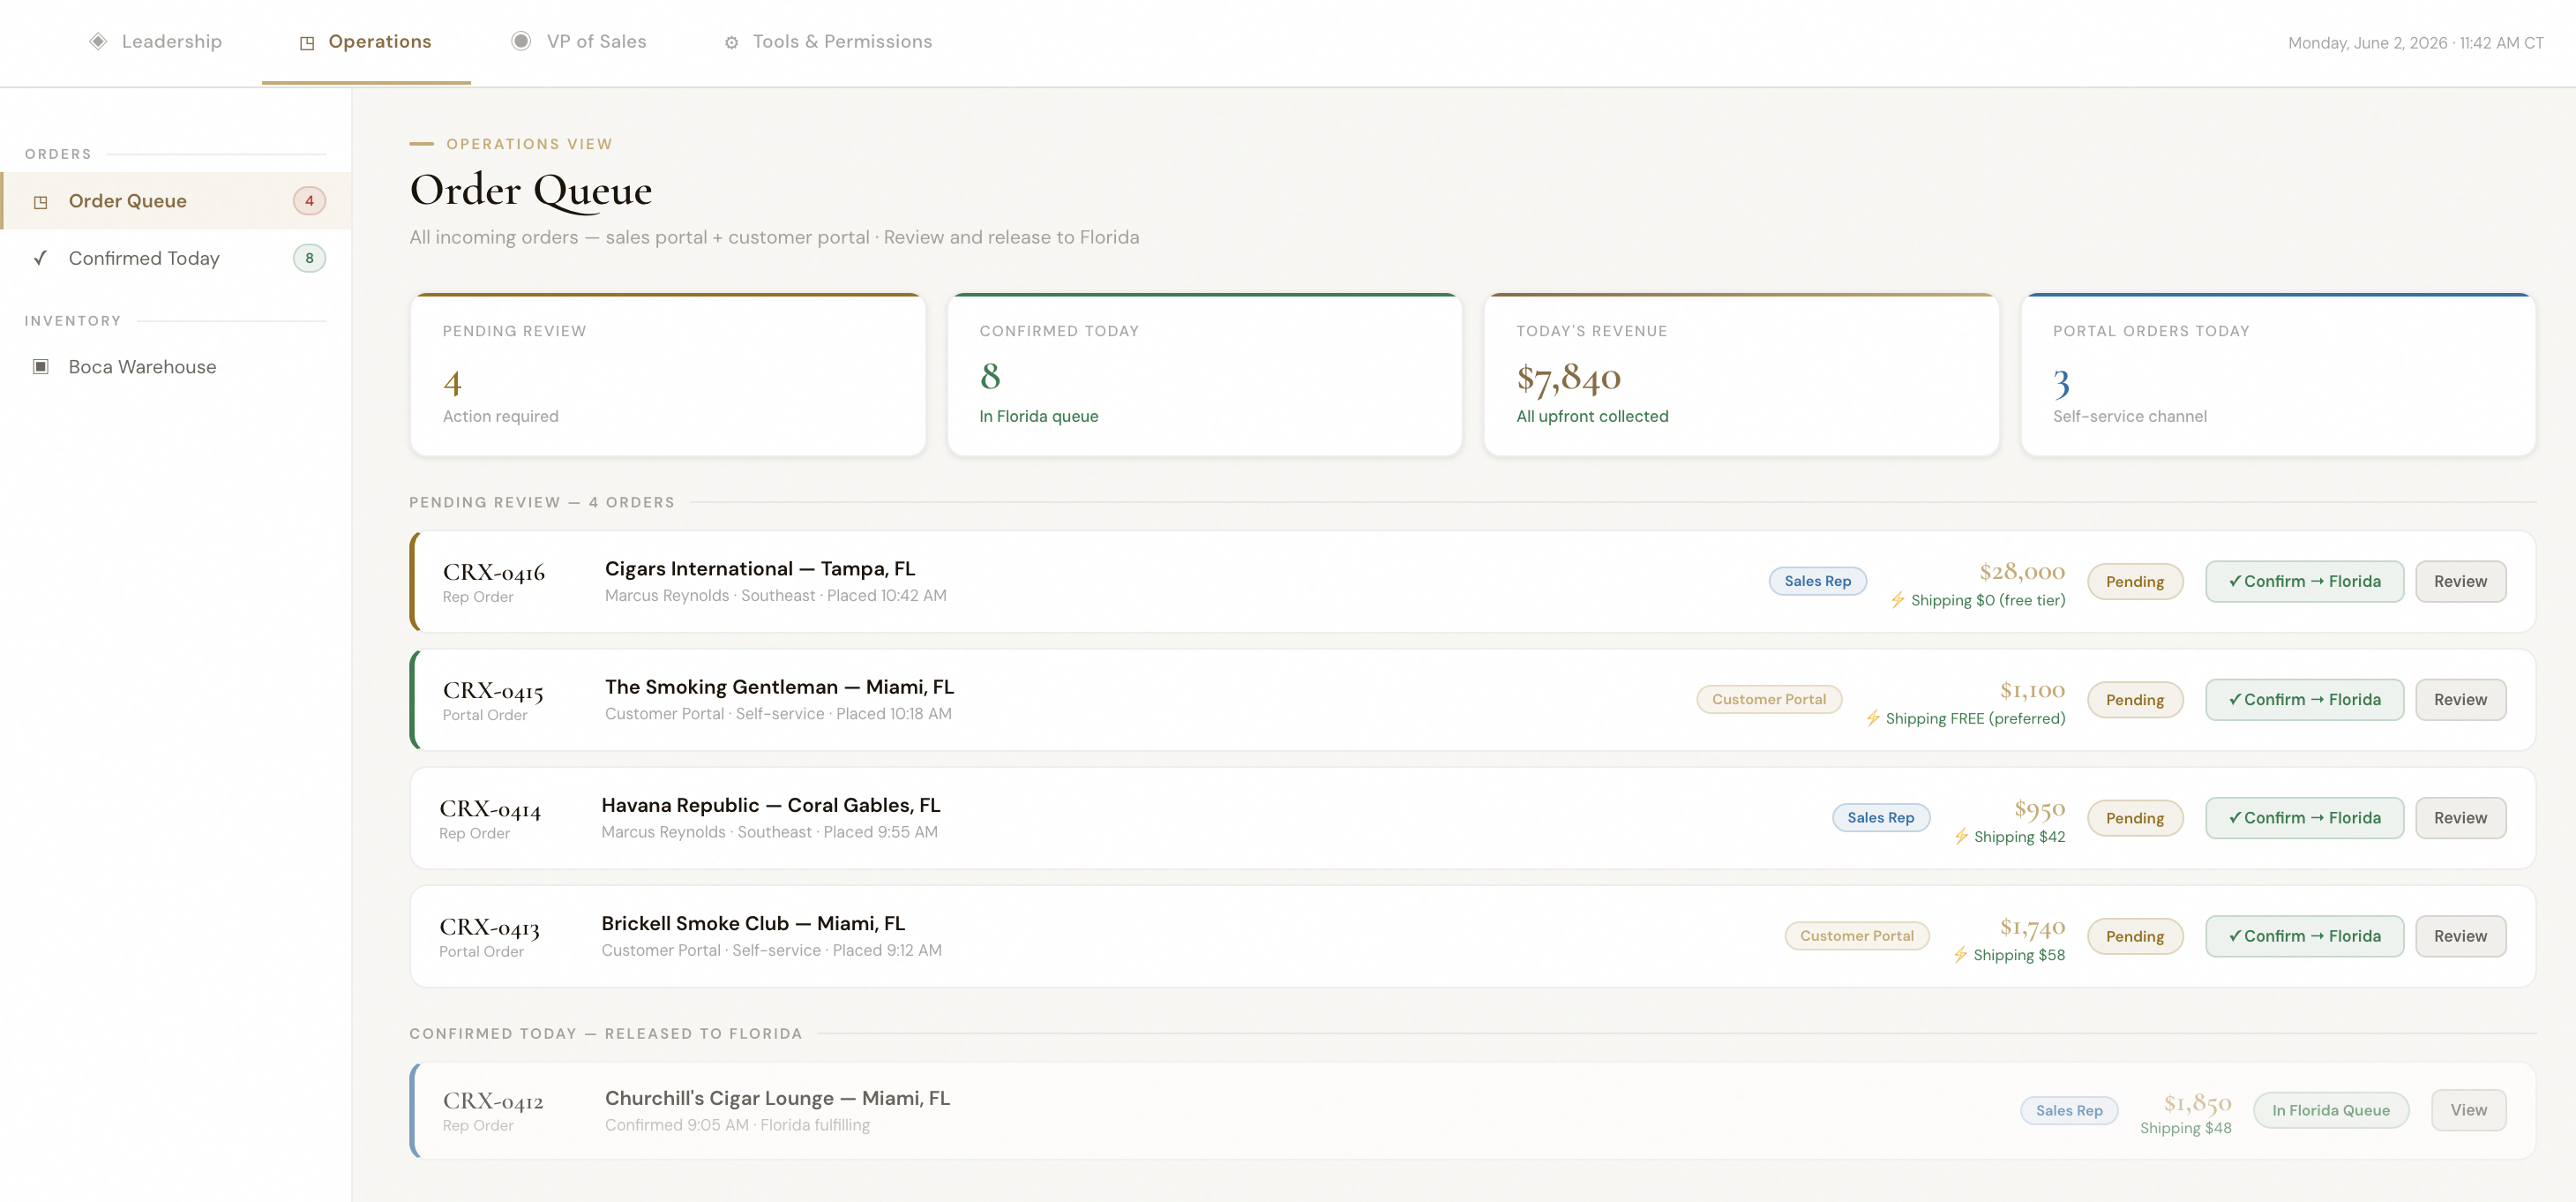The image size is (2576, 1202).
Task: Click the Order Queue count badge
Action: (x=309, y=201)
